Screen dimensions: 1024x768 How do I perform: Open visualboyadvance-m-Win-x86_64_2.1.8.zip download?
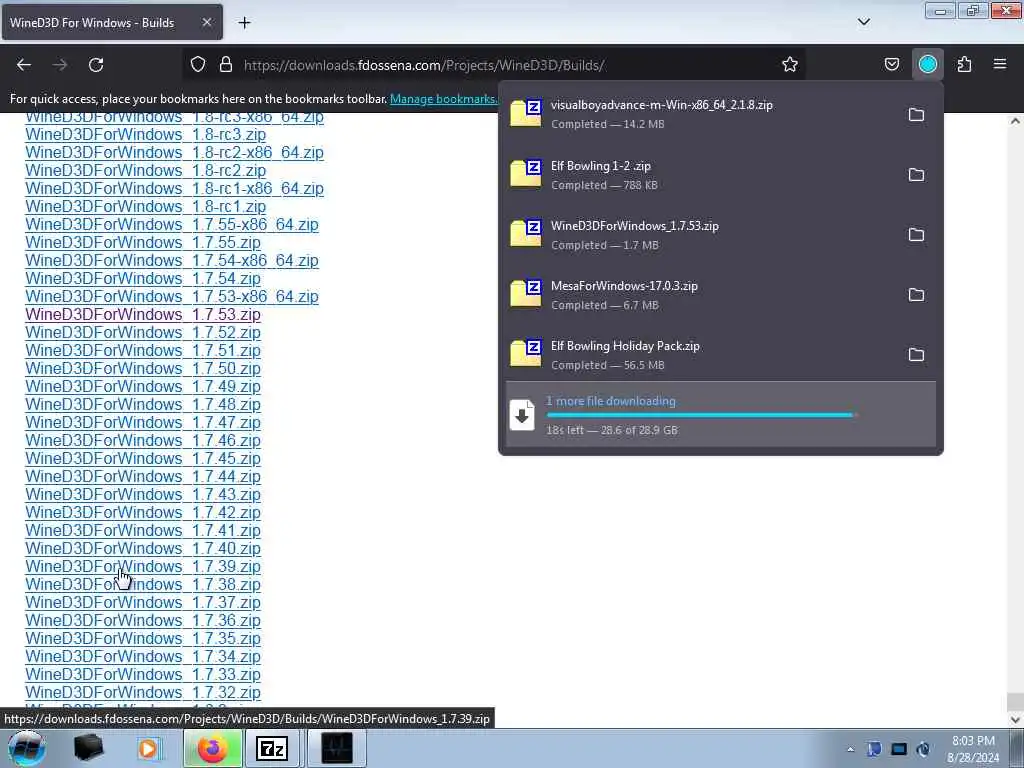699,114
